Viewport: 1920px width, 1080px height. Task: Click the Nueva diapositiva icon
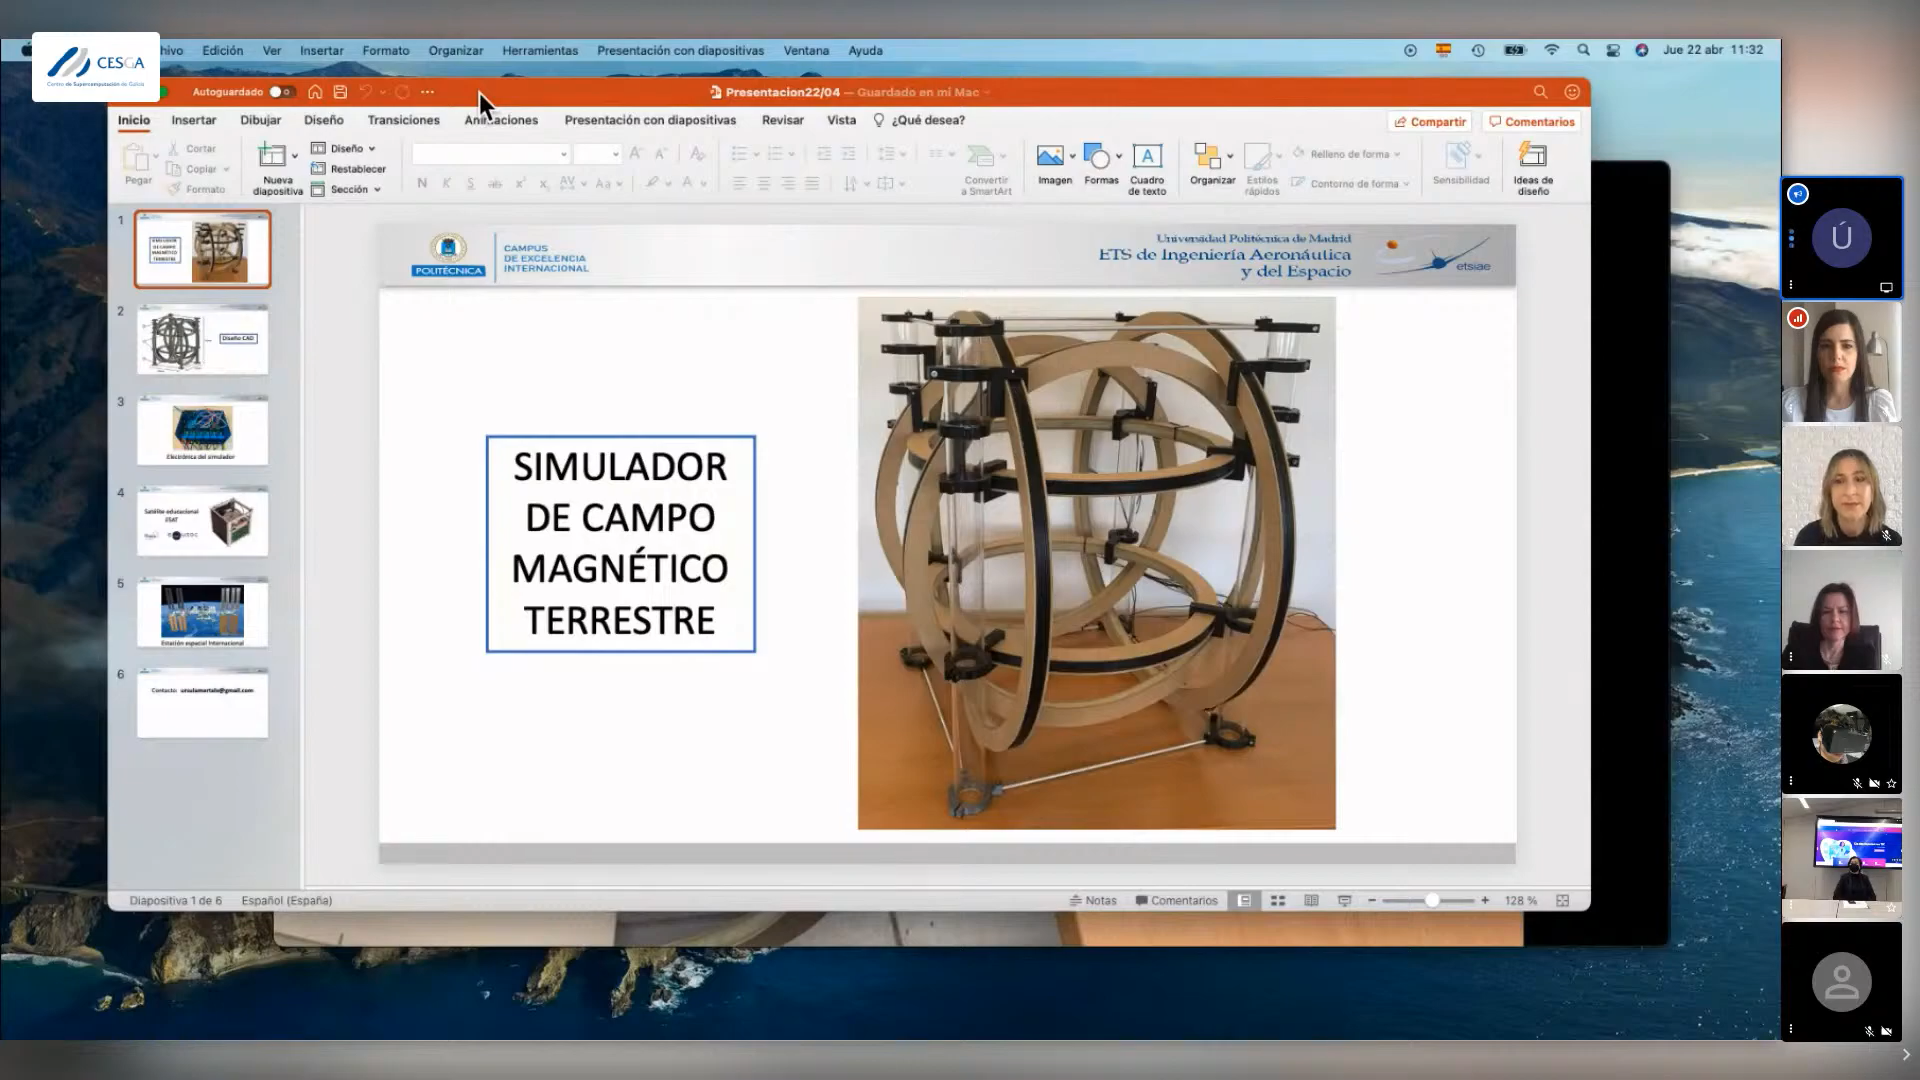coord(271,156)
